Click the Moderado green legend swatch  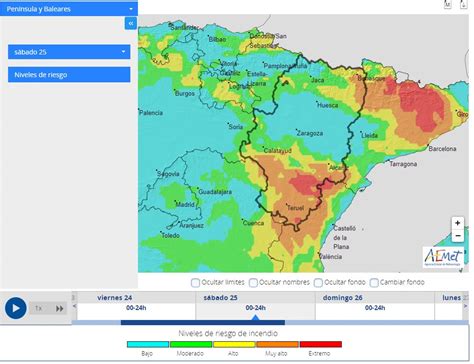coord(191,344)
